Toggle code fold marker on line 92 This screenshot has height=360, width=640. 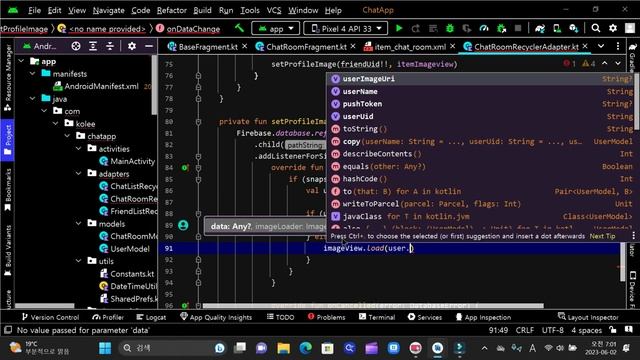[x=198, y=259]
